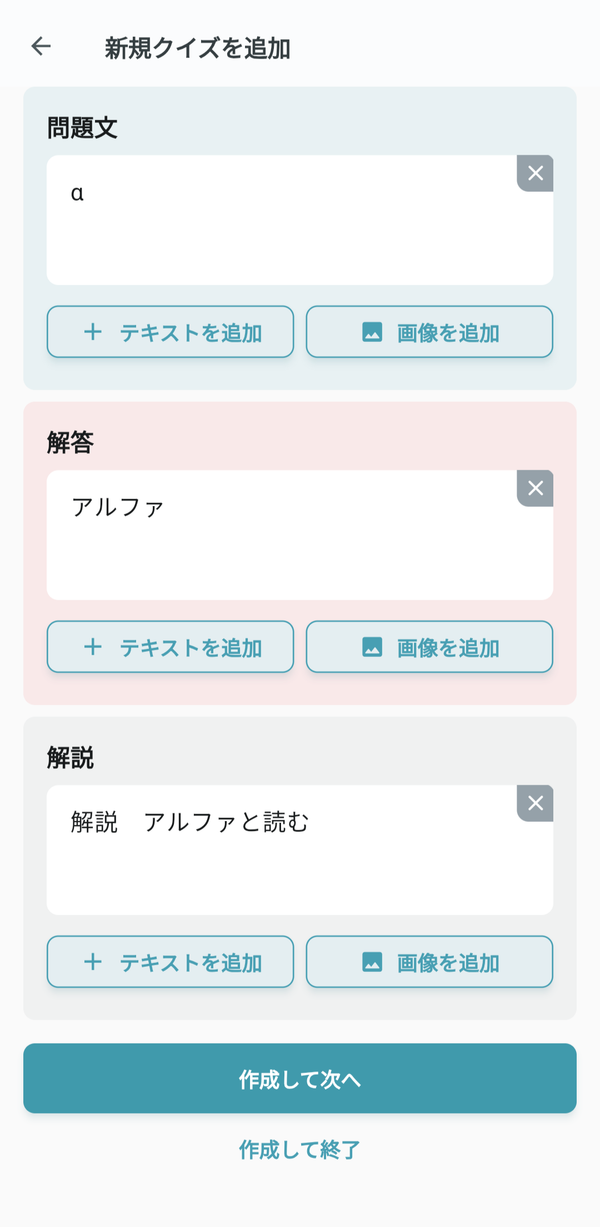
Task: Click image icon in 解説 画像を追加 button
Action: (372, 962)
